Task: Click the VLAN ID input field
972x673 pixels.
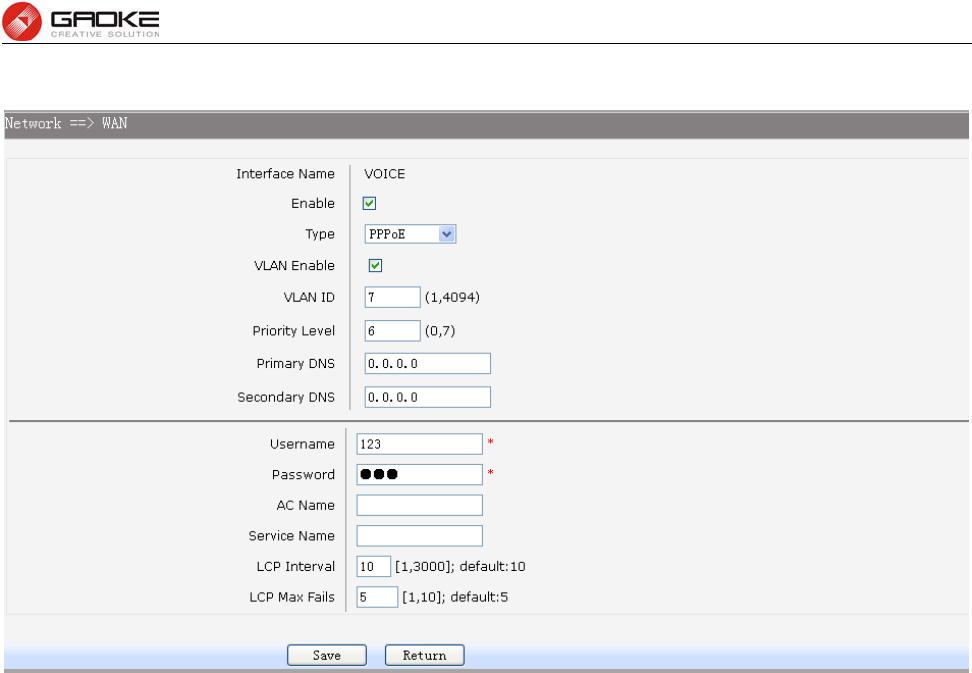Action: (x=392, y=297)
